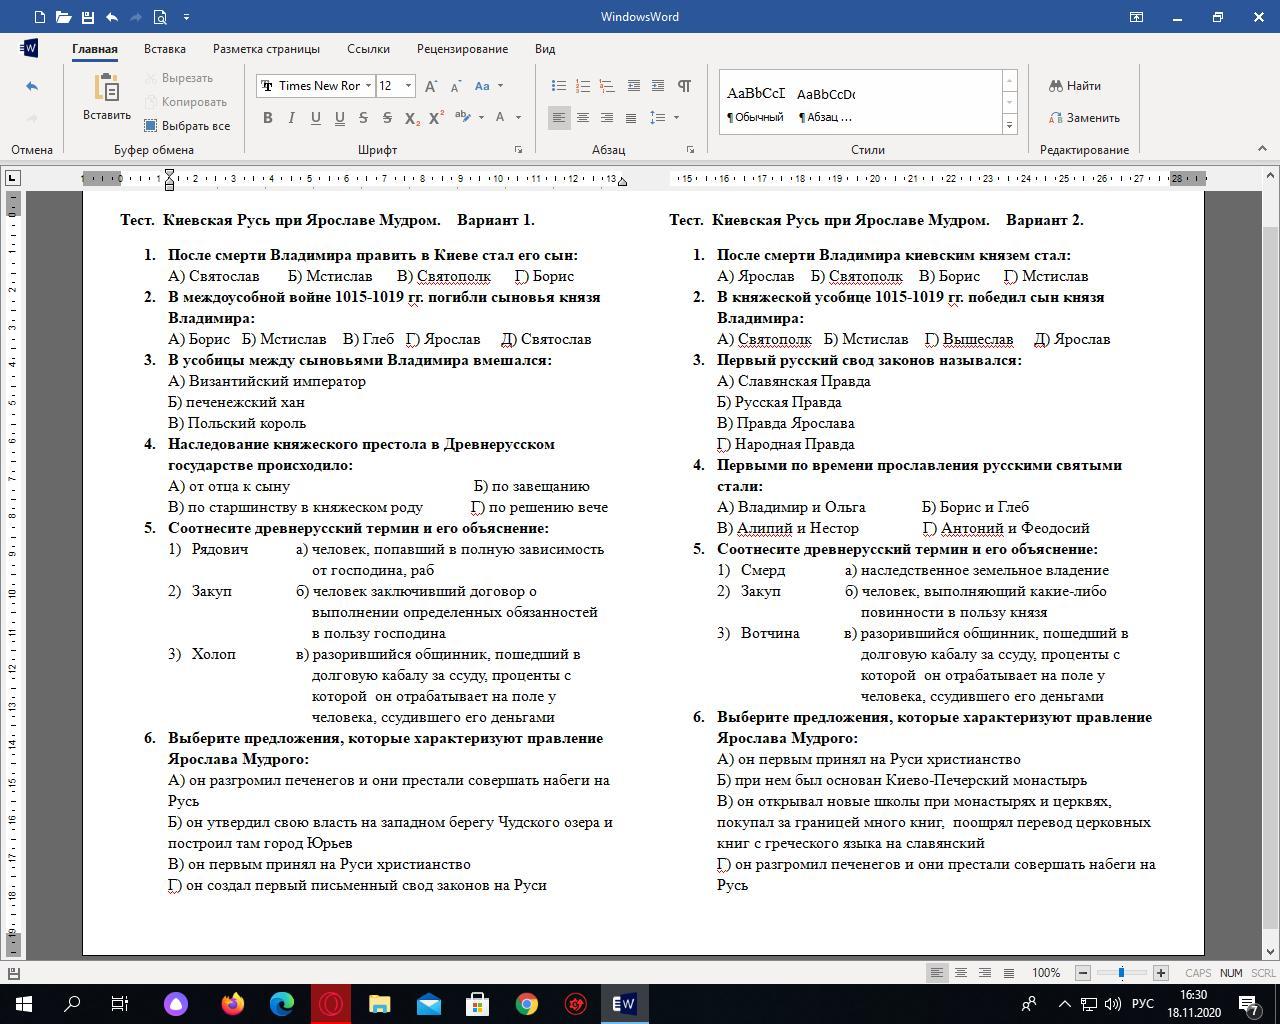Screen dimensions: 1280x1024
Task: Click the justify alignment icon
Action: click(631, 118)
